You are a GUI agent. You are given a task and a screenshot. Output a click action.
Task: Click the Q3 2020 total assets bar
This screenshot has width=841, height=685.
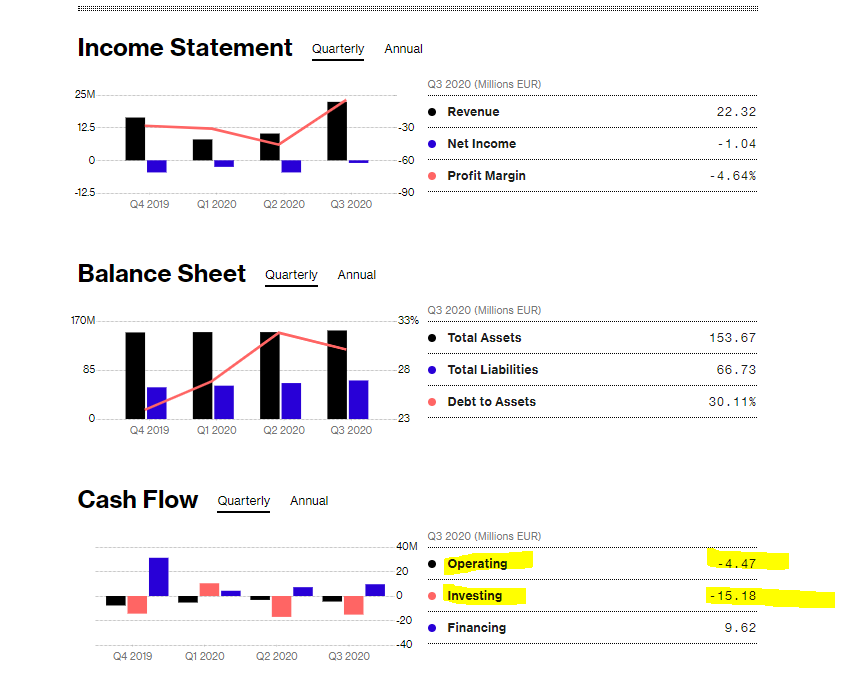coord(337,374)
